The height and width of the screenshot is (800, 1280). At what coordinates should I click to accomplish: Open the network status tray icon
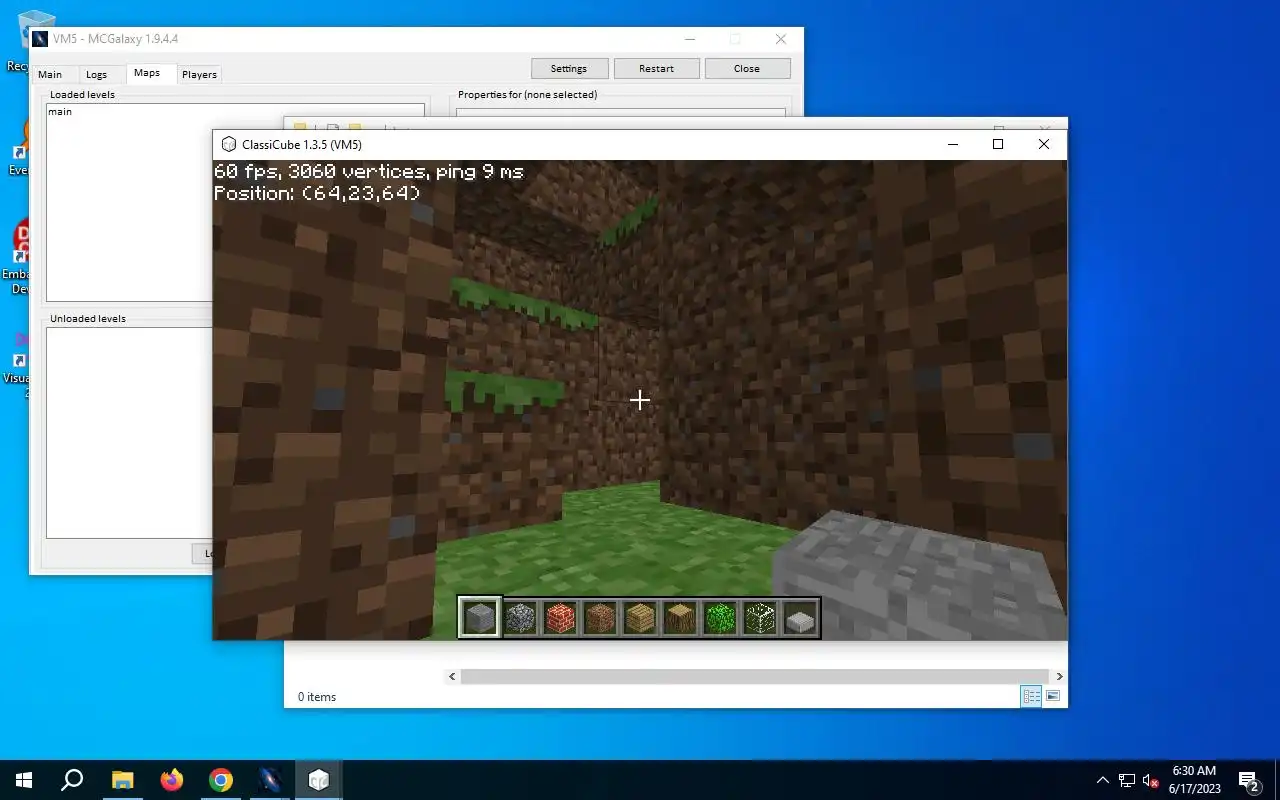point(1127,780)
